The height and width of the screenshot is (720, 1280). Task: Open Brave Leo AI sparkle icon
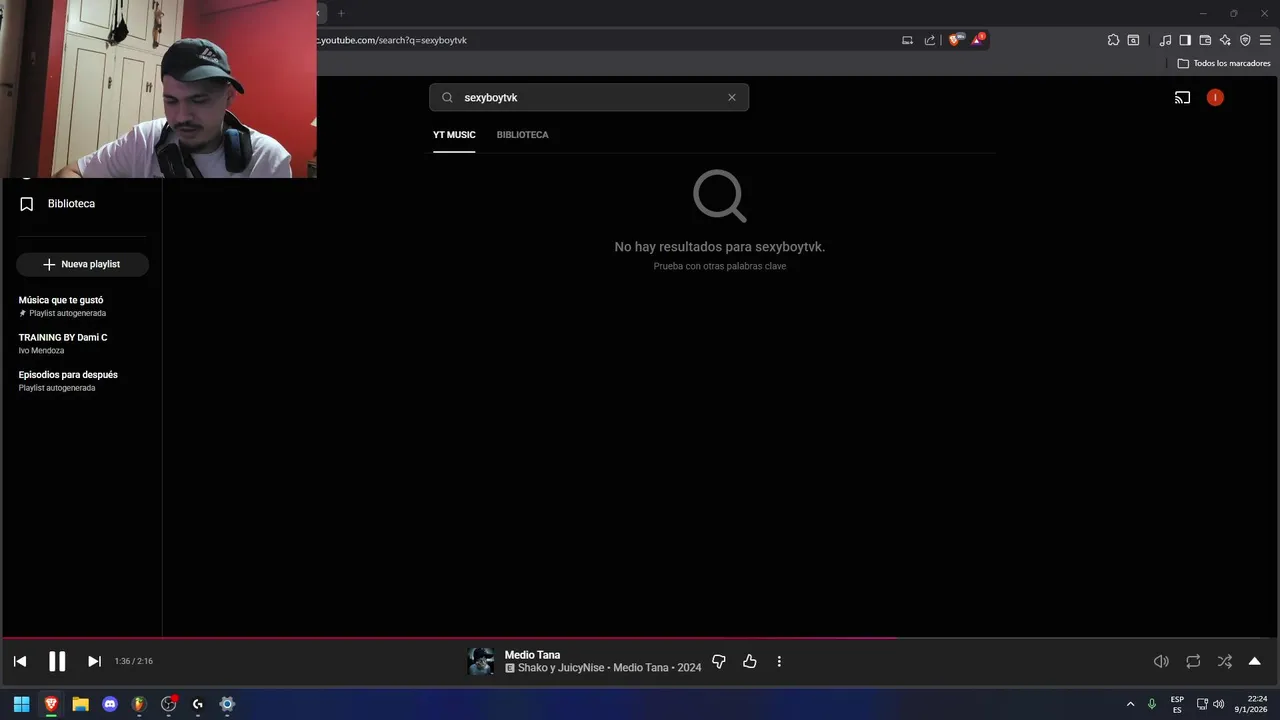1225,40
